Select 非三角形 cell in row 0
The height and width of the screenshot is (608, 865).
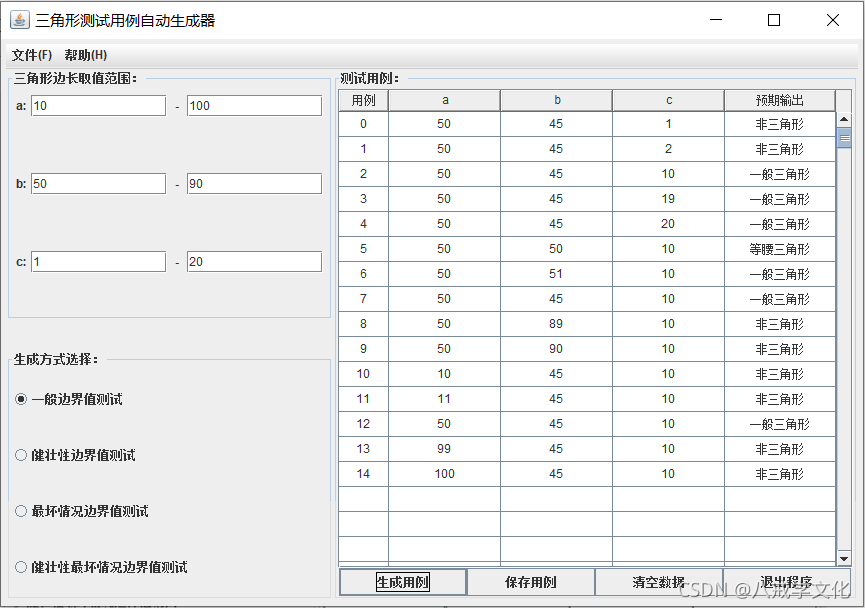click(x=780, y=124)
